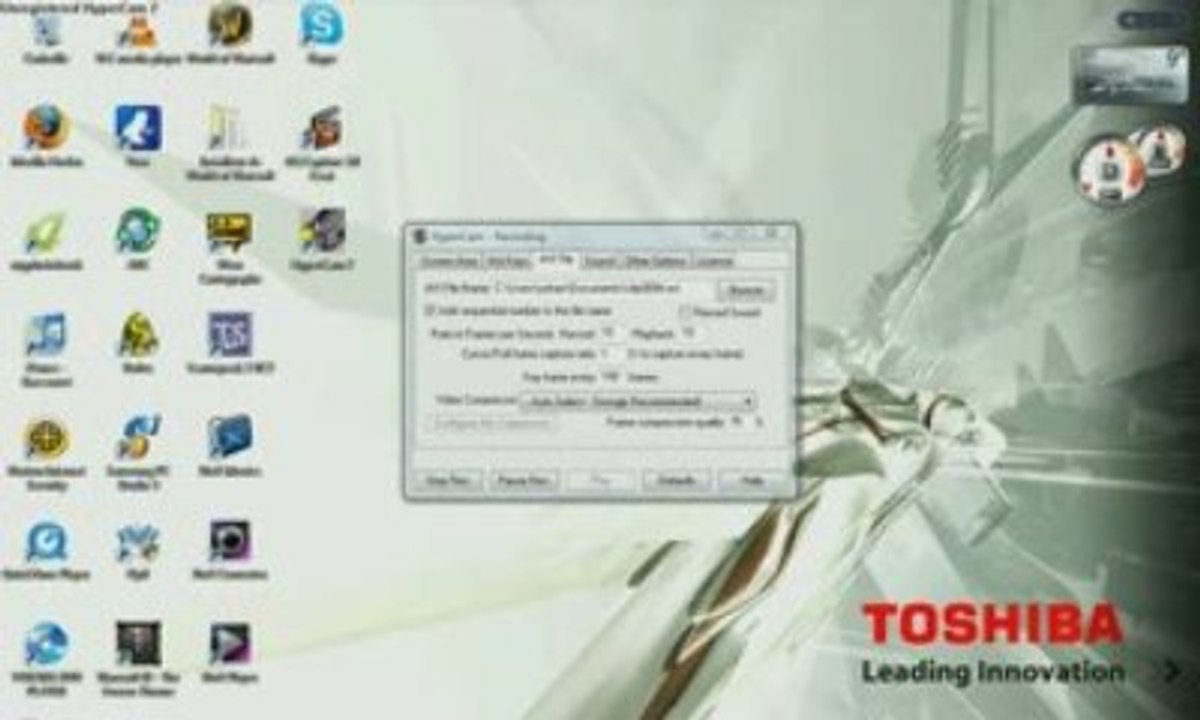Select the green globe desktop icon
The image size is (1200, 720).
tap(138, 238)
